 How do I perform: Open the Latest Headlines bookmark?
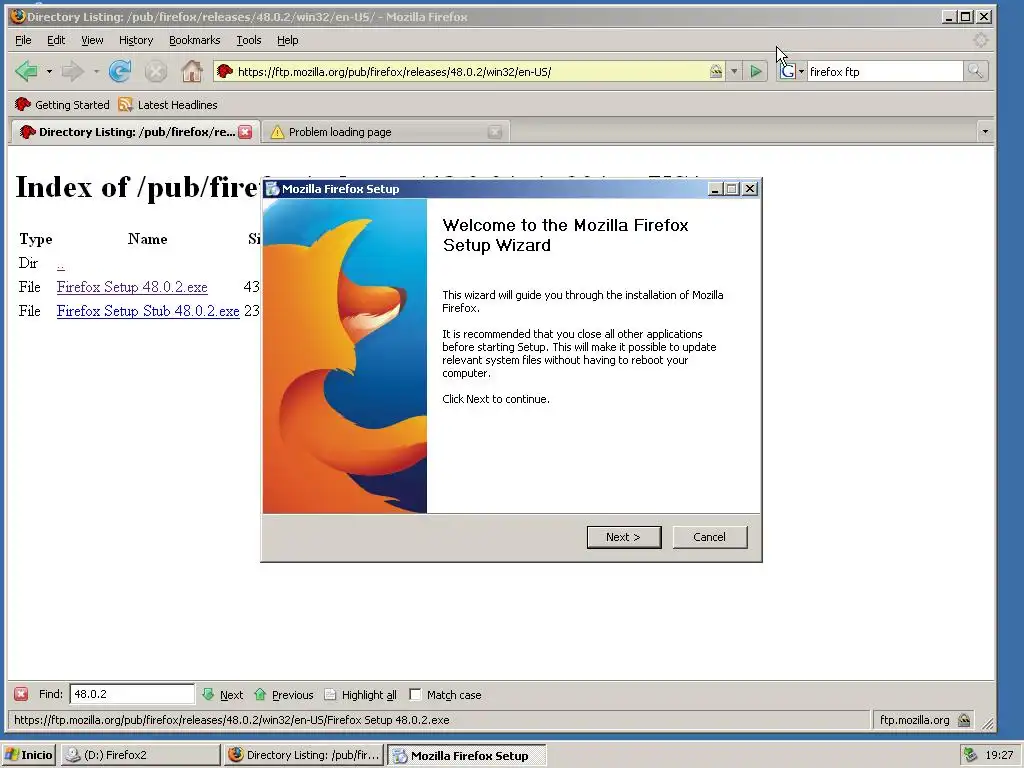point(168,104)
